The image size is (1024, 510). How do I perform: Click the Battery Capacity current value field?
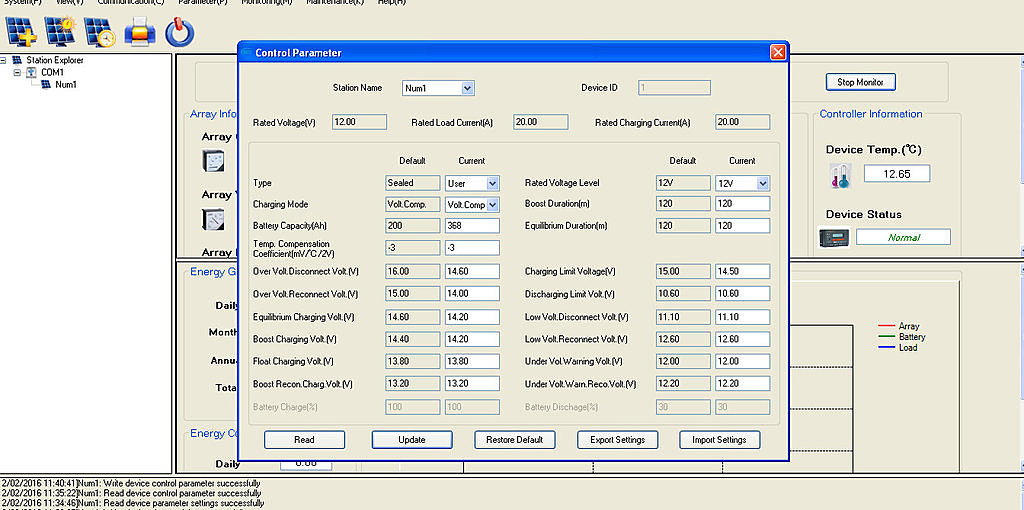click(472, 226)
